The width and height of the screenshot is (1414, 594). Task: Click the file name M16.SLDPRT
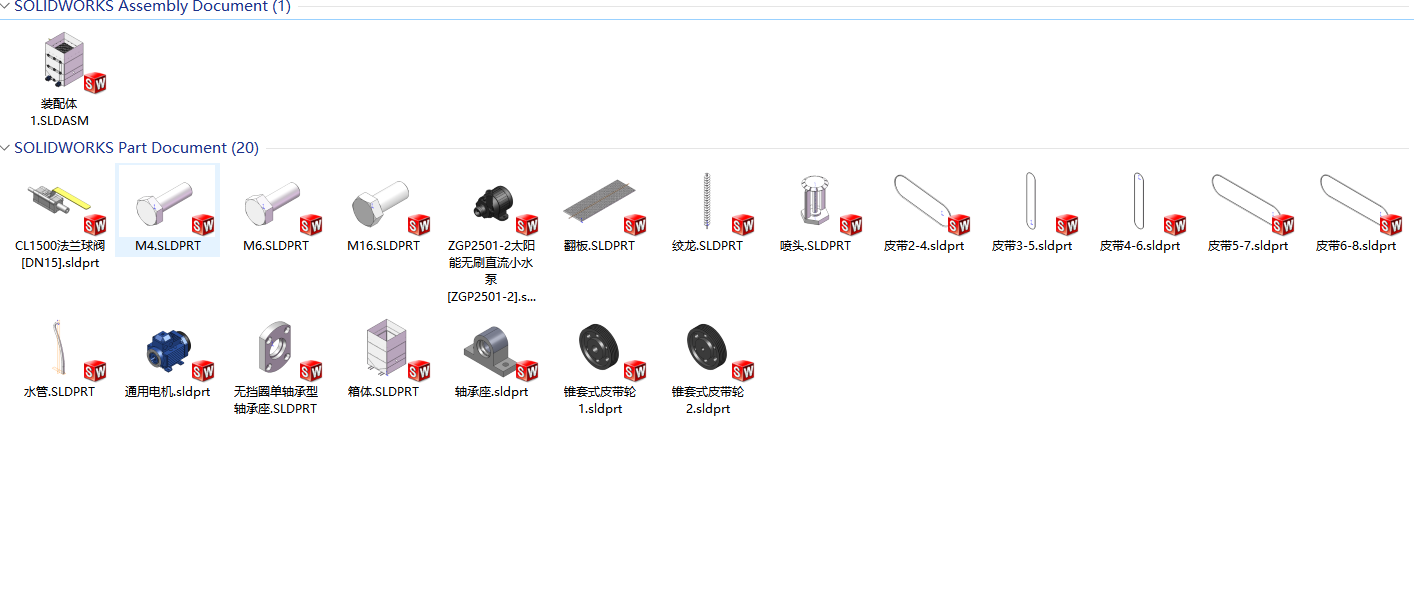[x=383, y=246]
